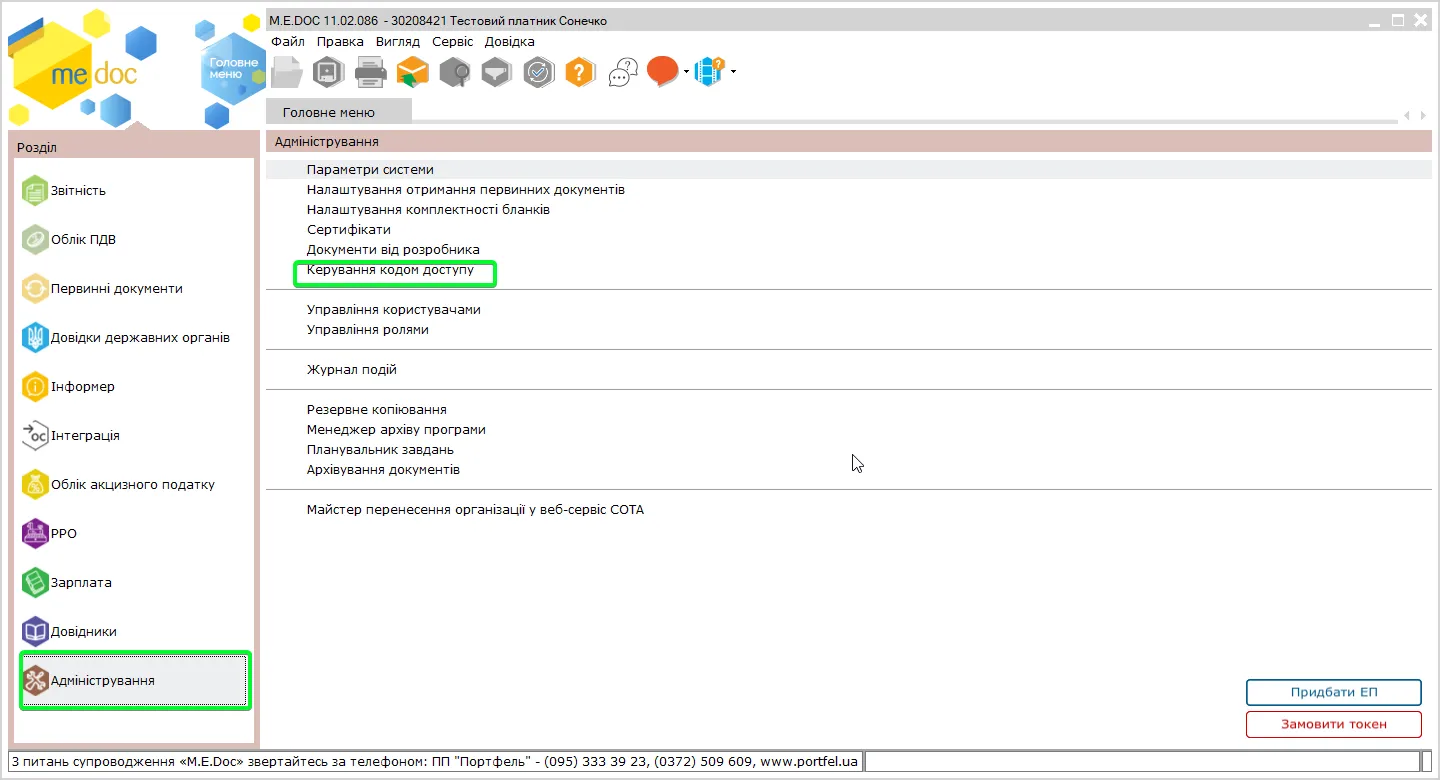The height and width of the screenshot is (780, 1440).
Task: Open Резервне копіювання
Action: click(x=376, y=410)
